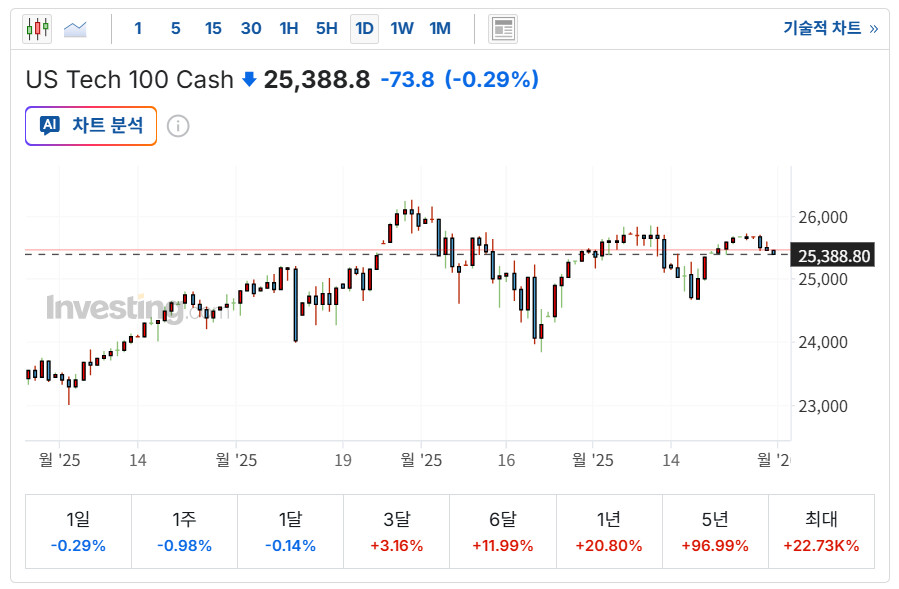The height and width of the screenshot is (589, 899).
Task: Choose the 5H timeframe
Action: [x=326, y=29]
